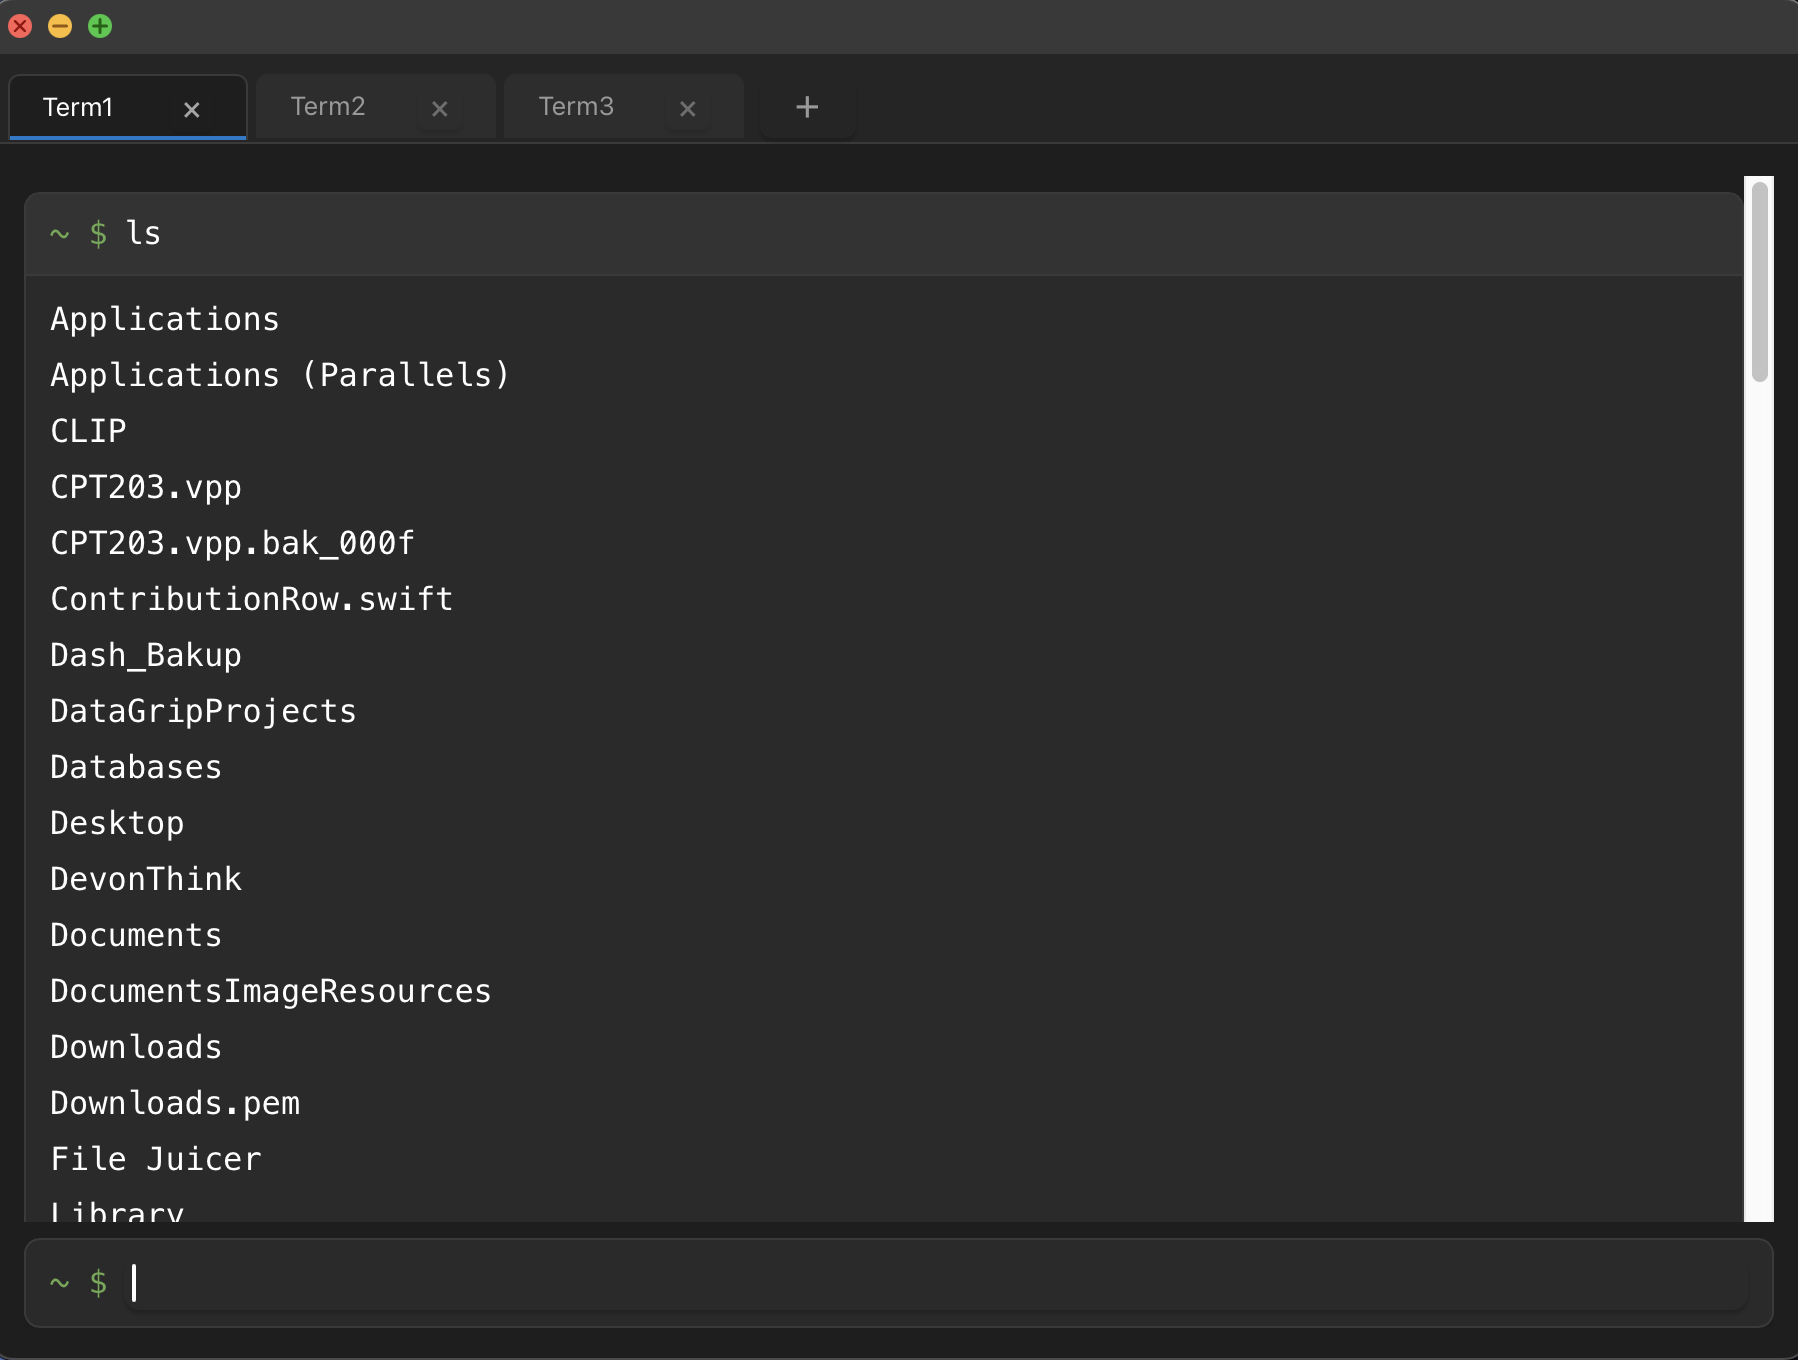
Task: Close the Term2 tab
Action: pos(439,109)
